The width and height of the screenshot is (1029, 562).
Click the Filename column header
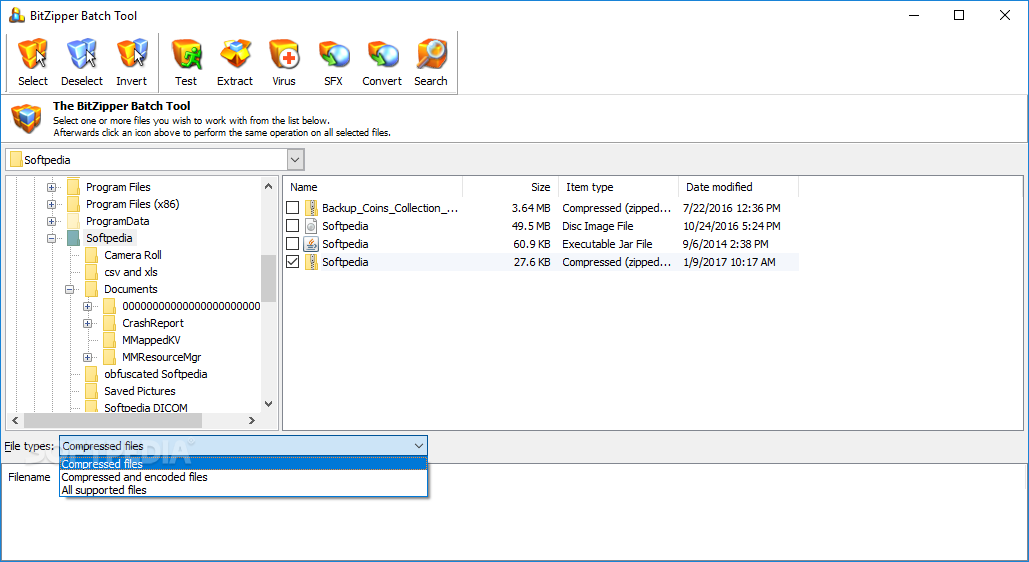coord(30,477)
